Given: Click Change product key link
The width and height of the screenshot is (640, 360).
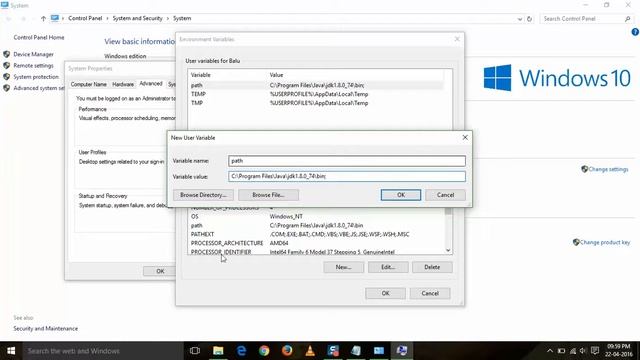Looking at the screenshot, I should pyautogui.click(x=605, y=242).
